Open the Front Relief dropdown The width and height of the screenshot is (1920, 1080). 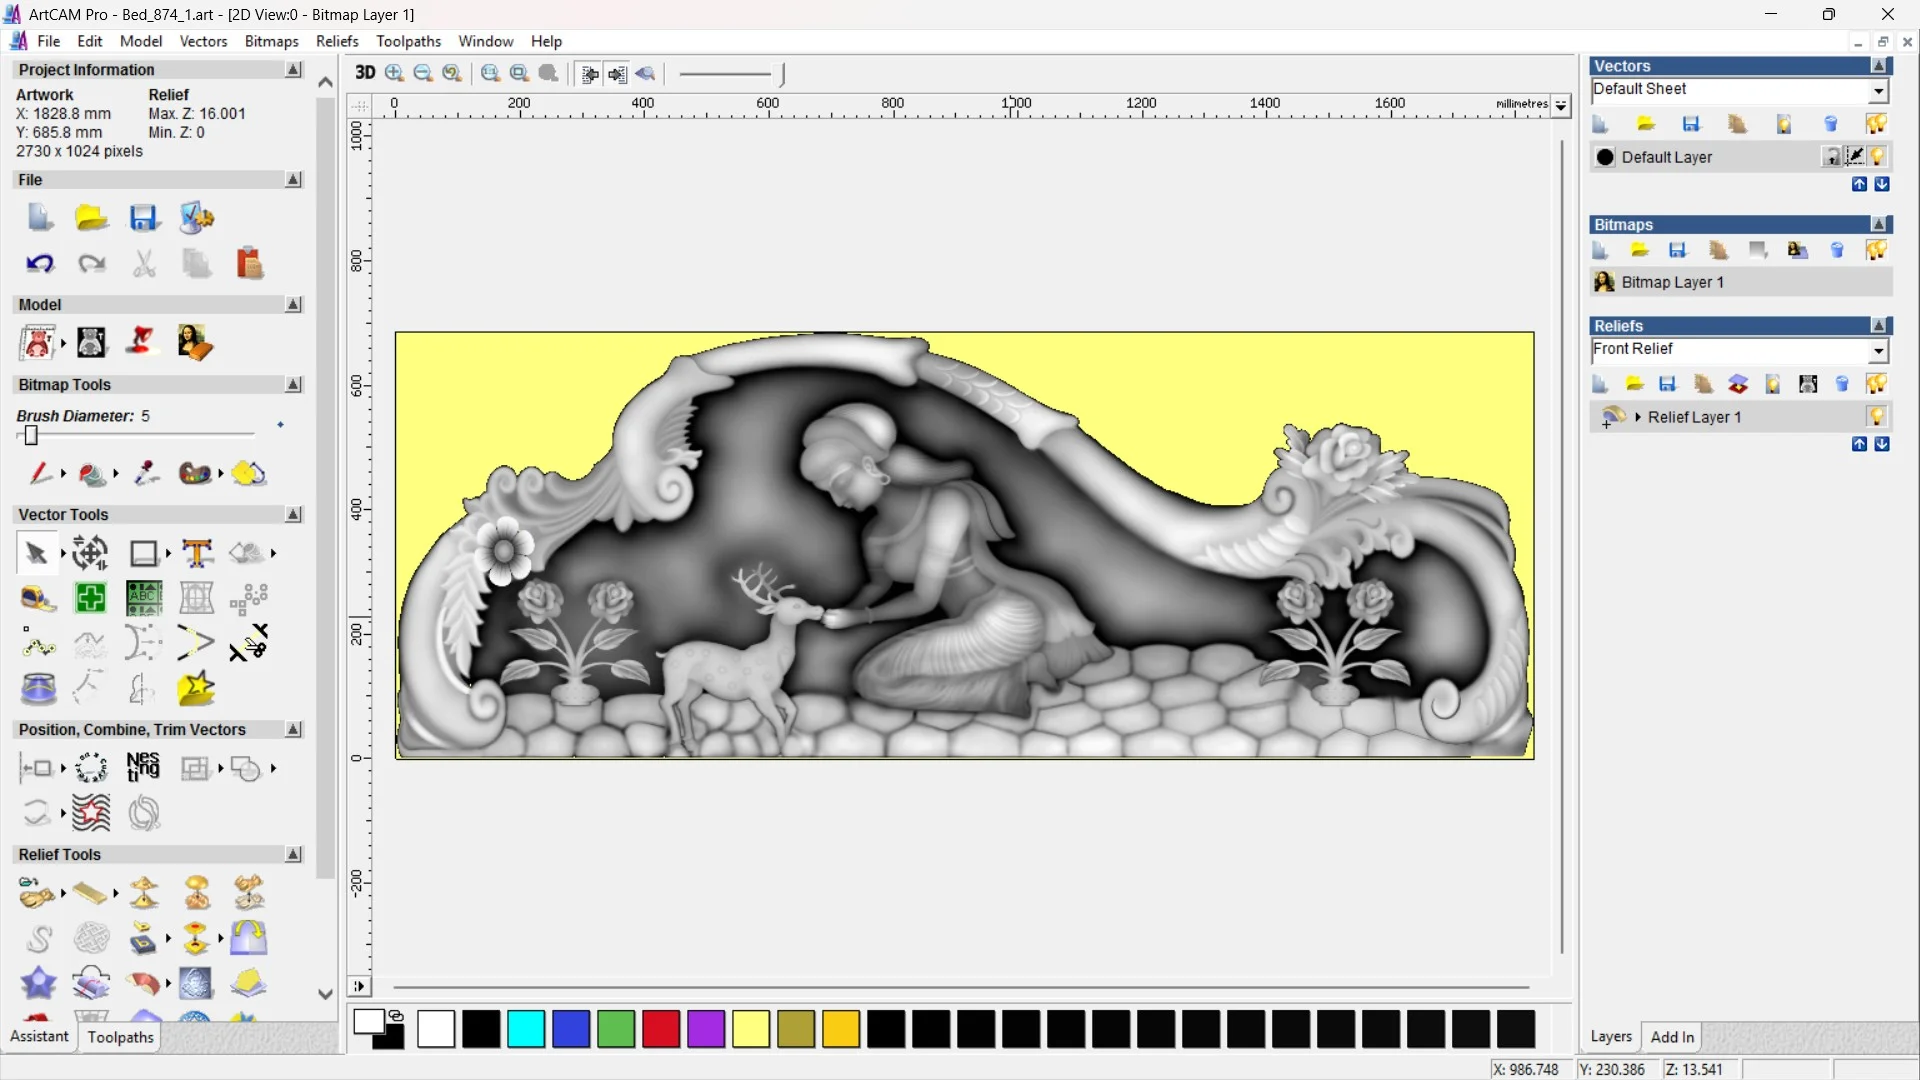[x=1878, y=351]
